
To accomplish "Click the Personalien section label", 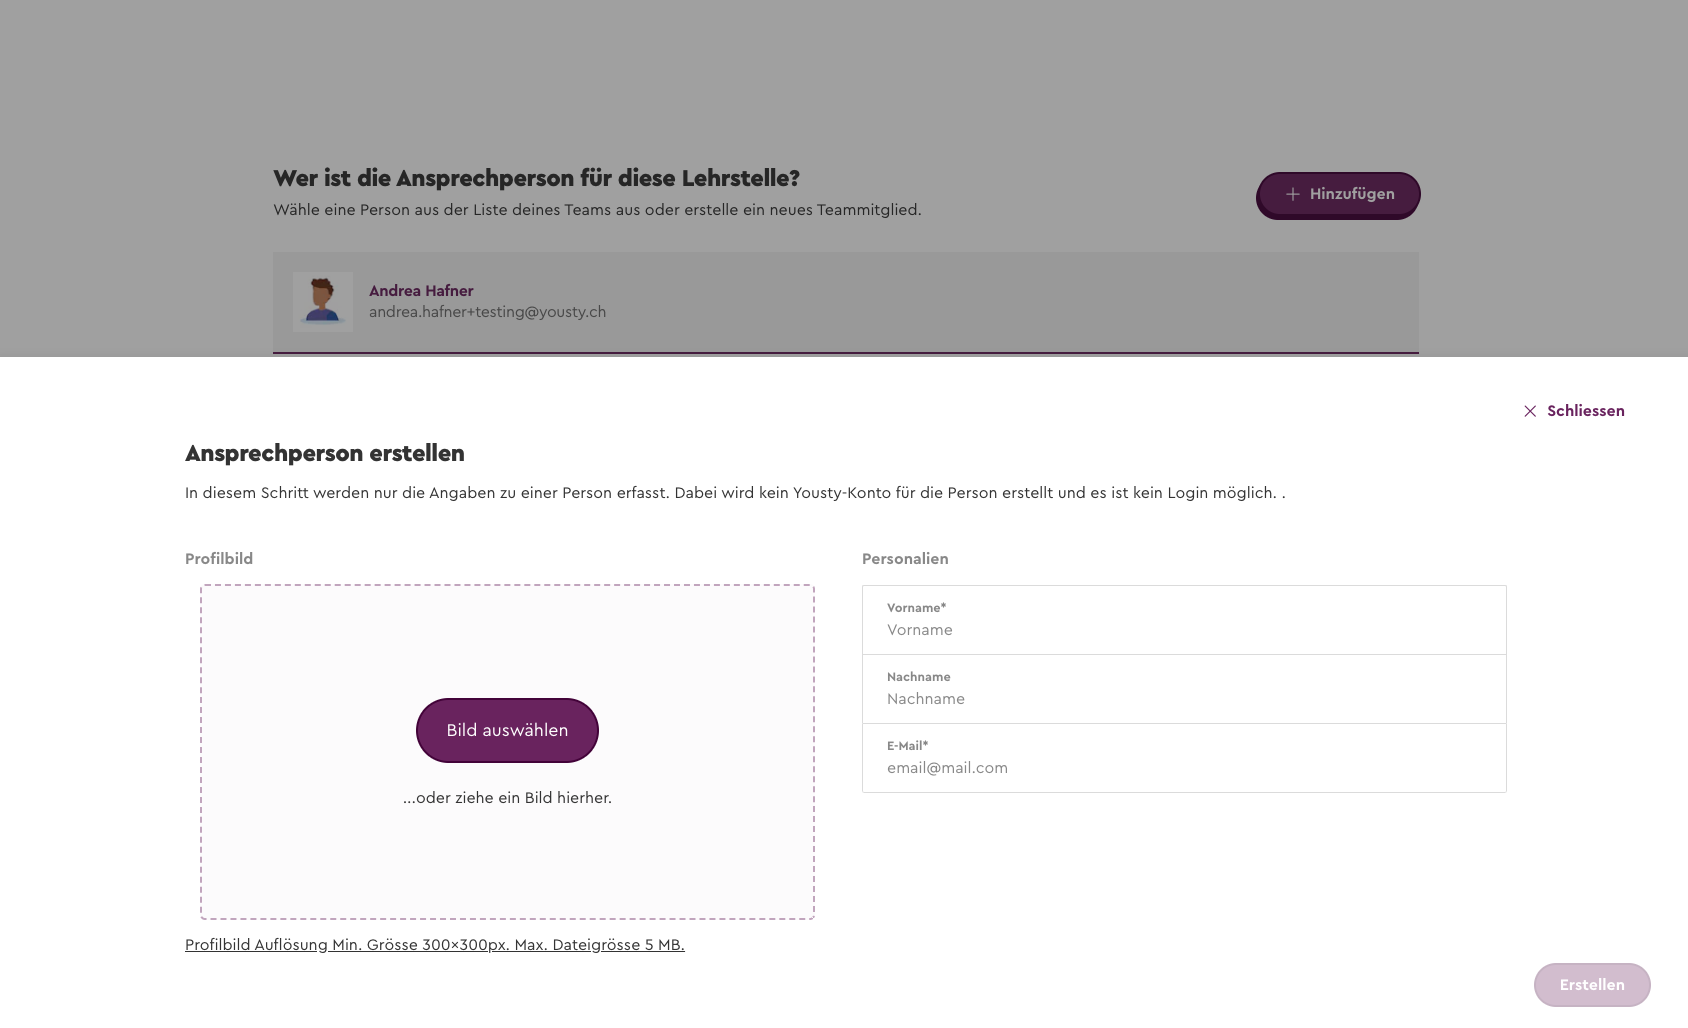I will [905, 559].
